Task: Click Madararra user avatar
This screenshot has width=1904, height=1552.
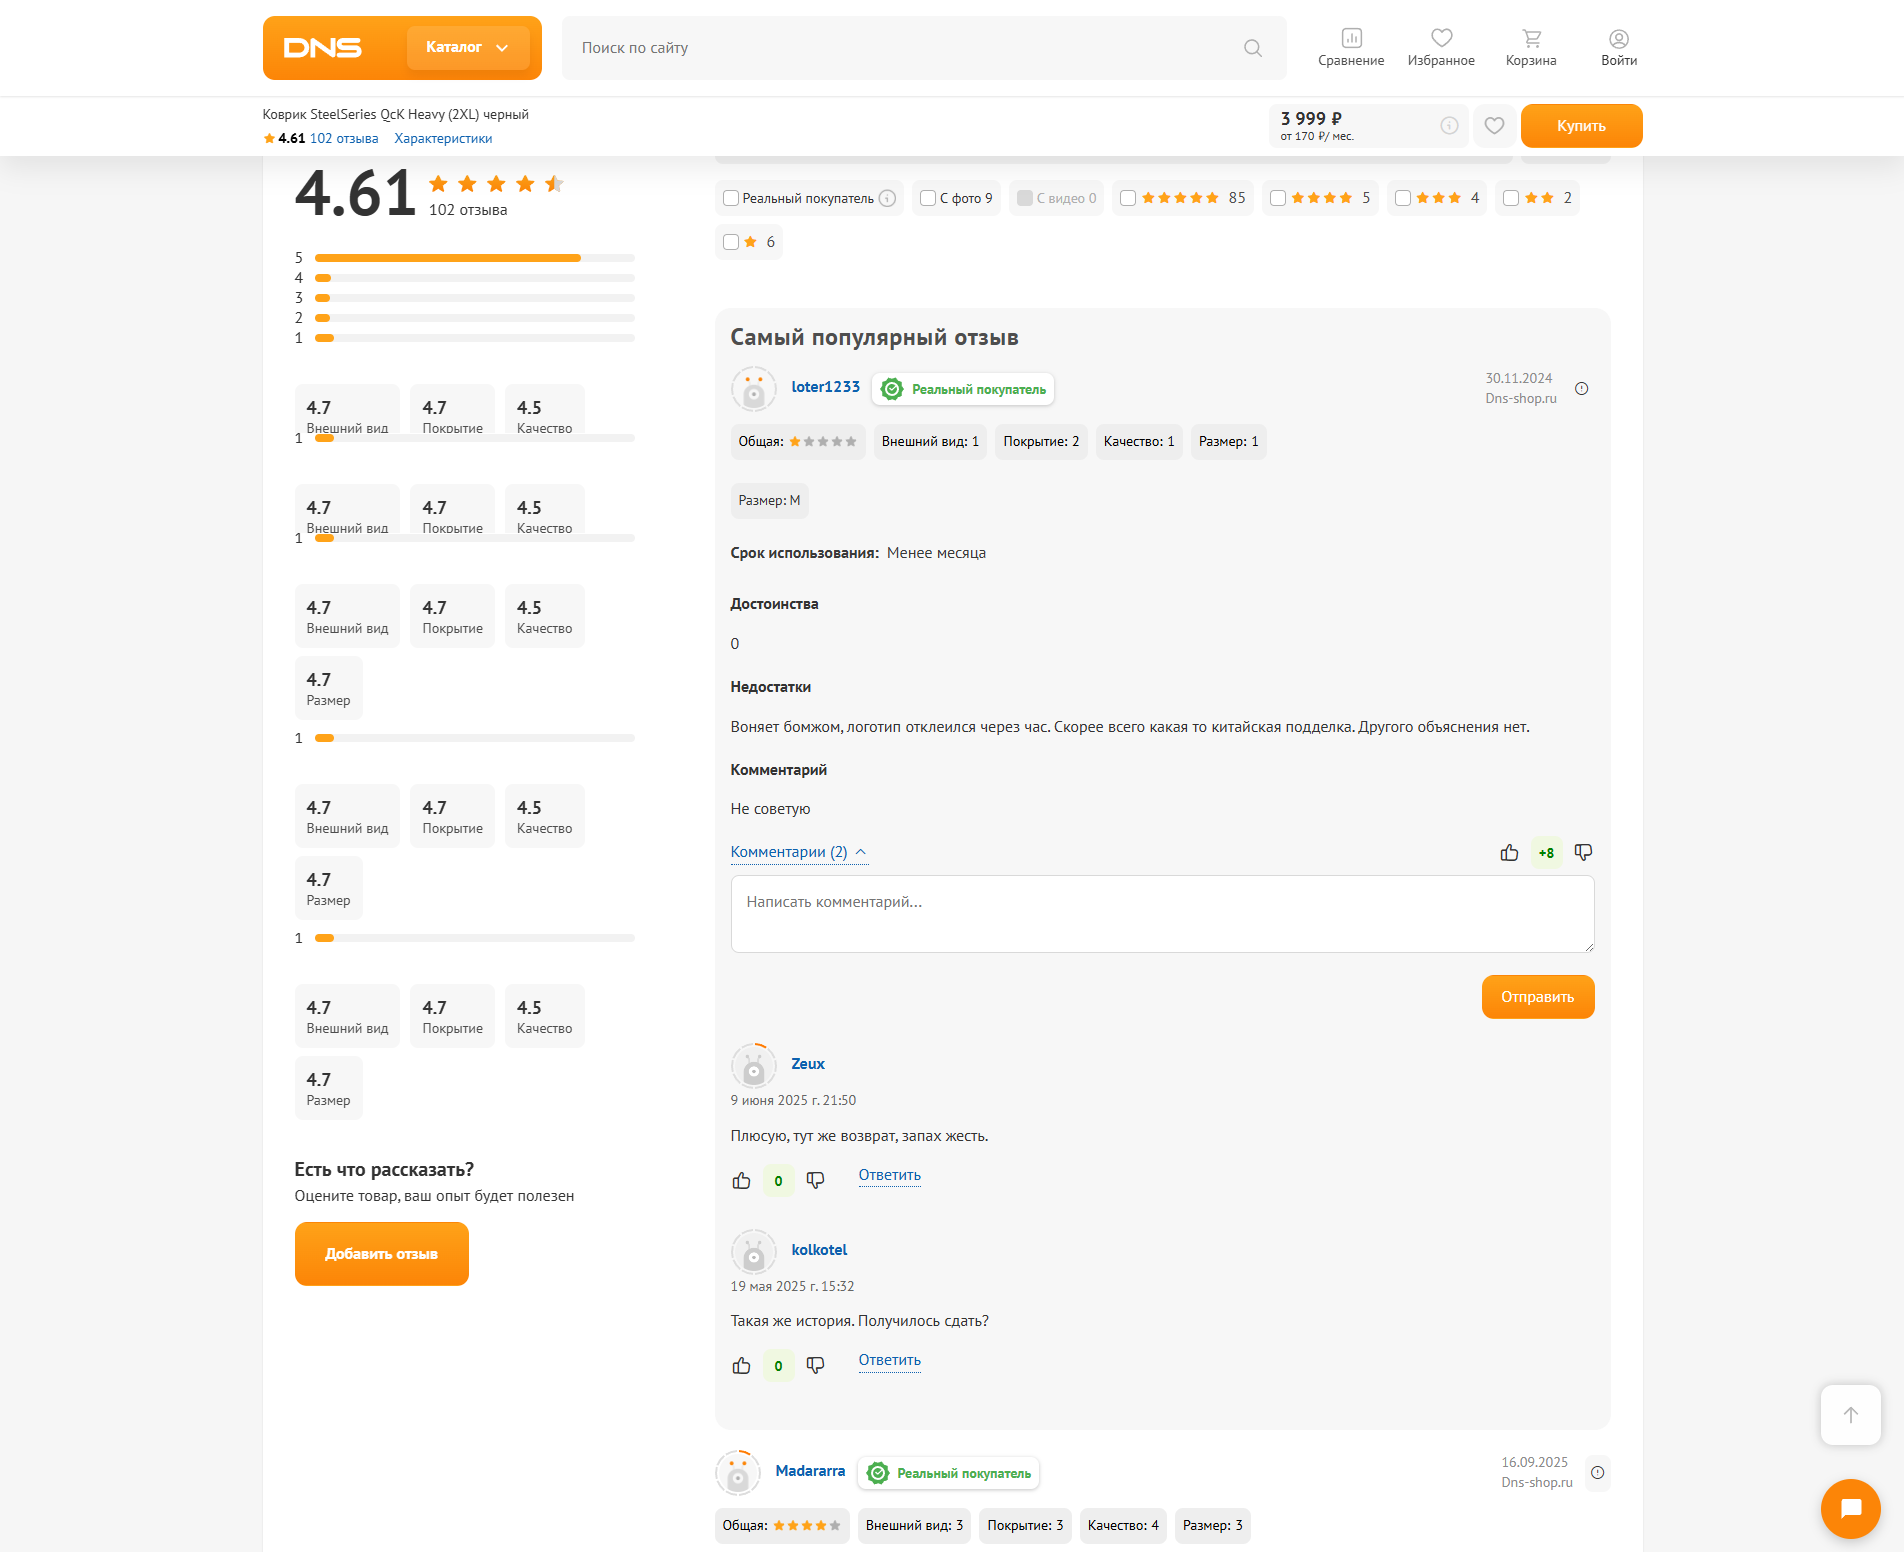Action: (x=738, y=1473)
